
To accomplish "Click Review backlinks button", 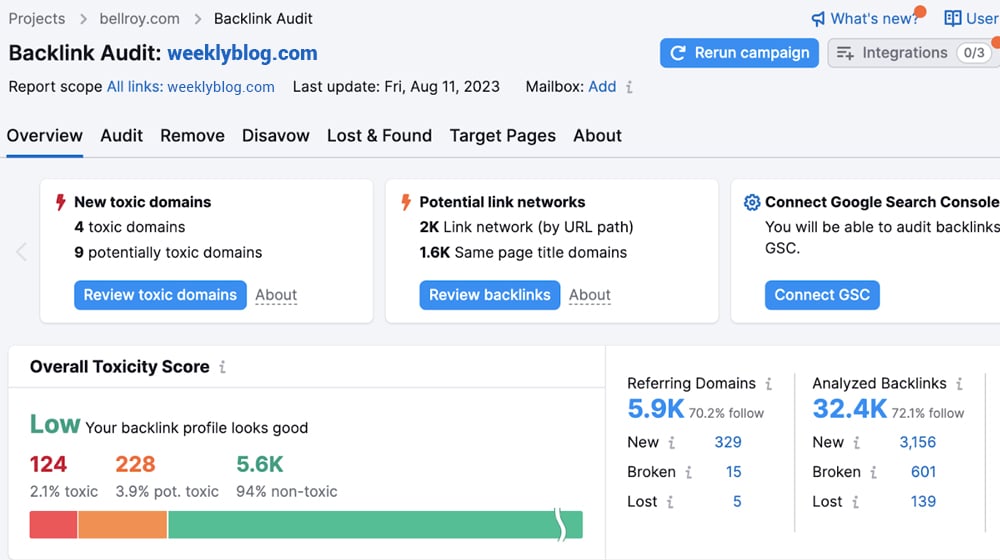I will 490,295.
